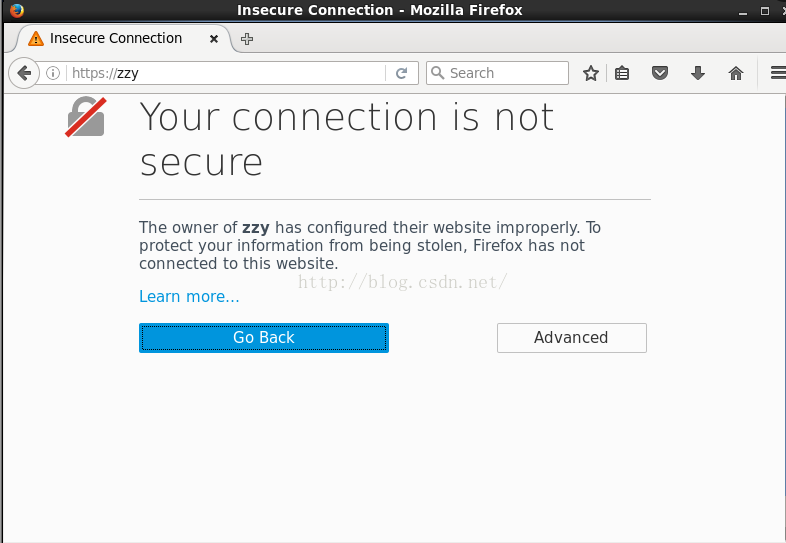Click the Go Back button
This screenshot has height=543, width=786.
click(x=264, y=338)
